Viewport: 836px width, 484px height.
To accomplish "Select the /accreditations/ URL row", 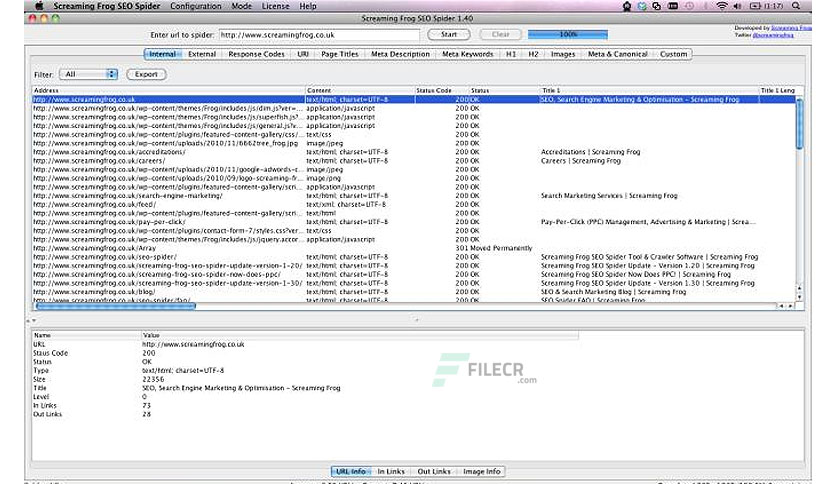I will [414, 152].
